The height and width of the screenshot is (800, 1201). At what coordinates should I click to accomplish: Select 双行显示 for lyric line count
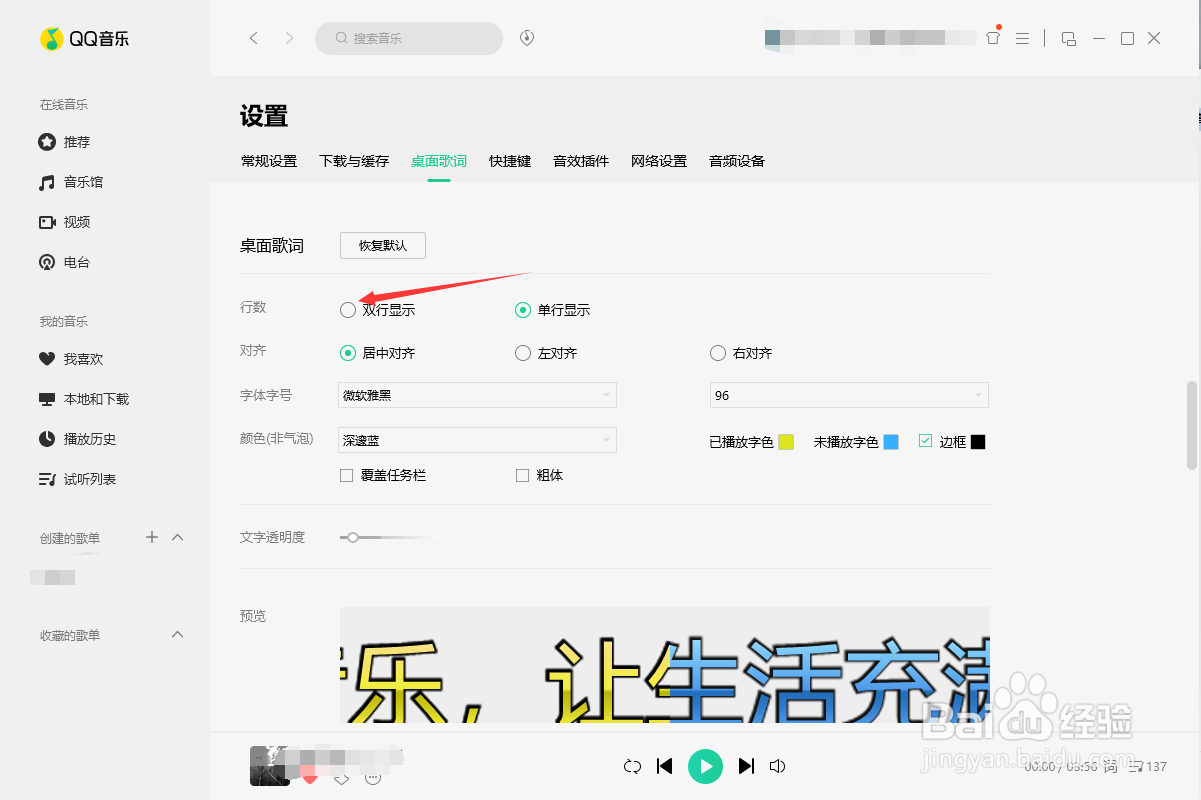coord(347,310)
